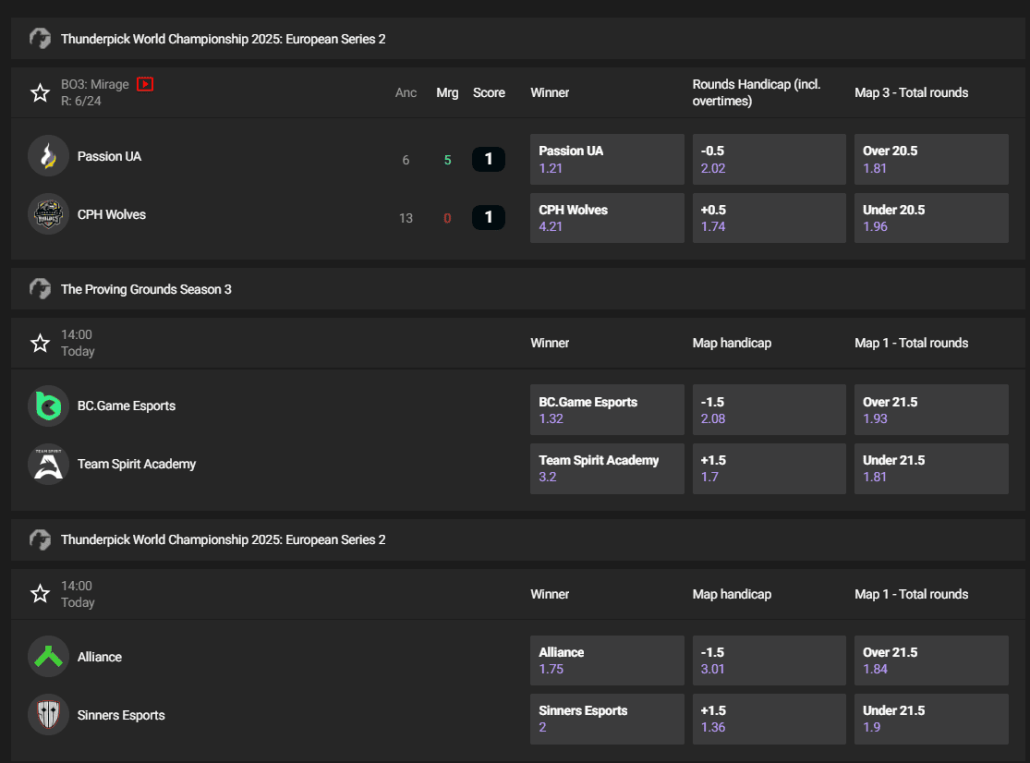
Task: Open the Passion UA team name
Action: pyautogui.click(x=109, y=156)
